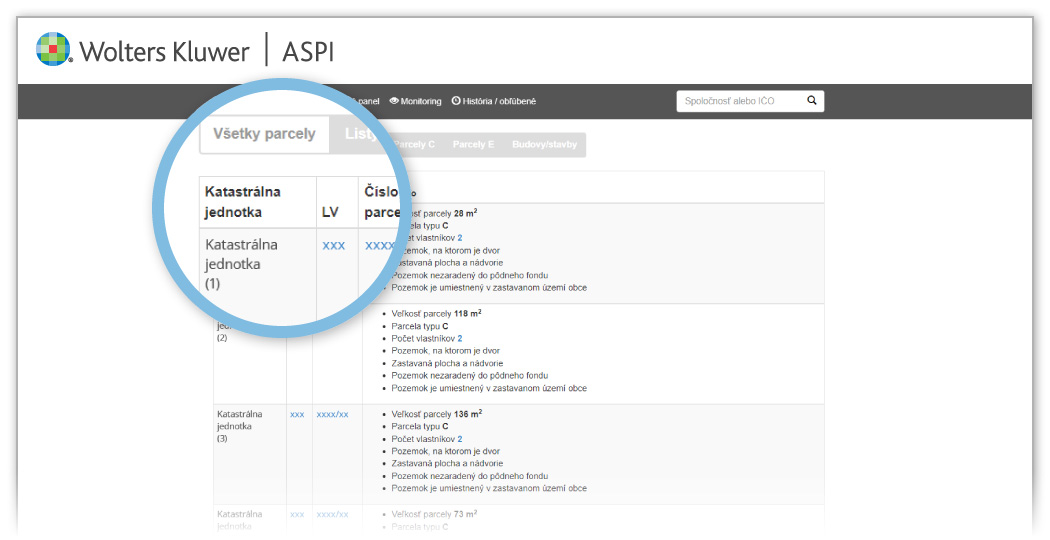
Task: Click owner count 2 for 118 m² parcel
Action: tap(460, 339)
